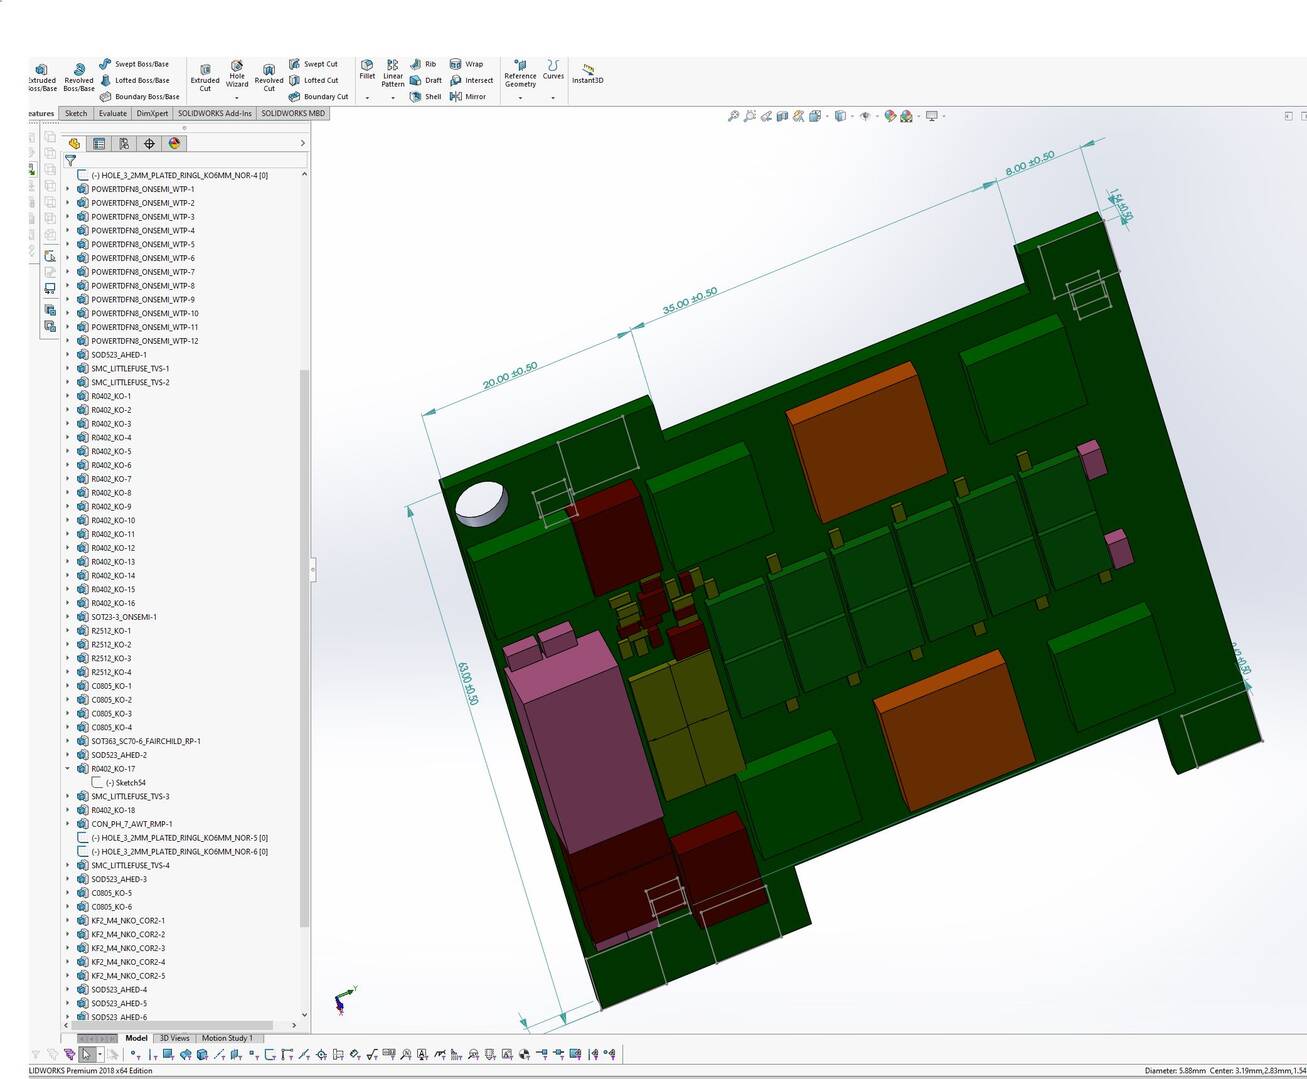This screenshot has height=1079, width=1307.
Task: Click the feature tree vertical scrollbar
Action: click(304, 650)
